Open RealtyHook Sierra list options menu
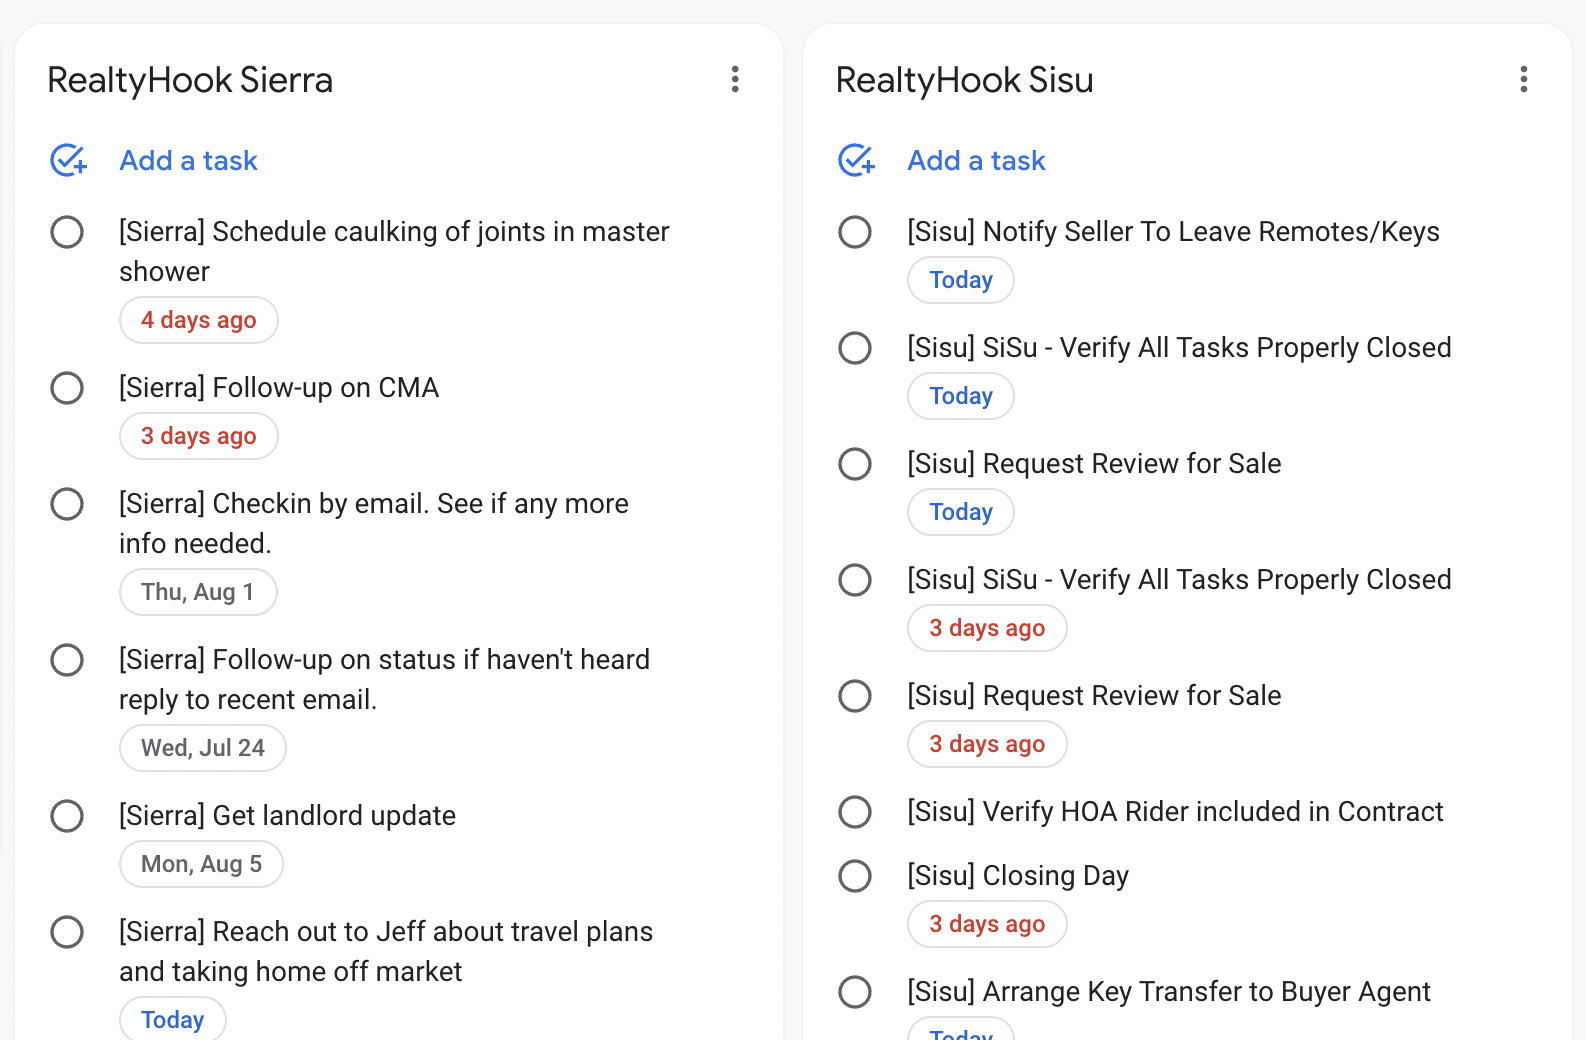This screenshot has width=1586, height=1040. (x=735, y=79)
